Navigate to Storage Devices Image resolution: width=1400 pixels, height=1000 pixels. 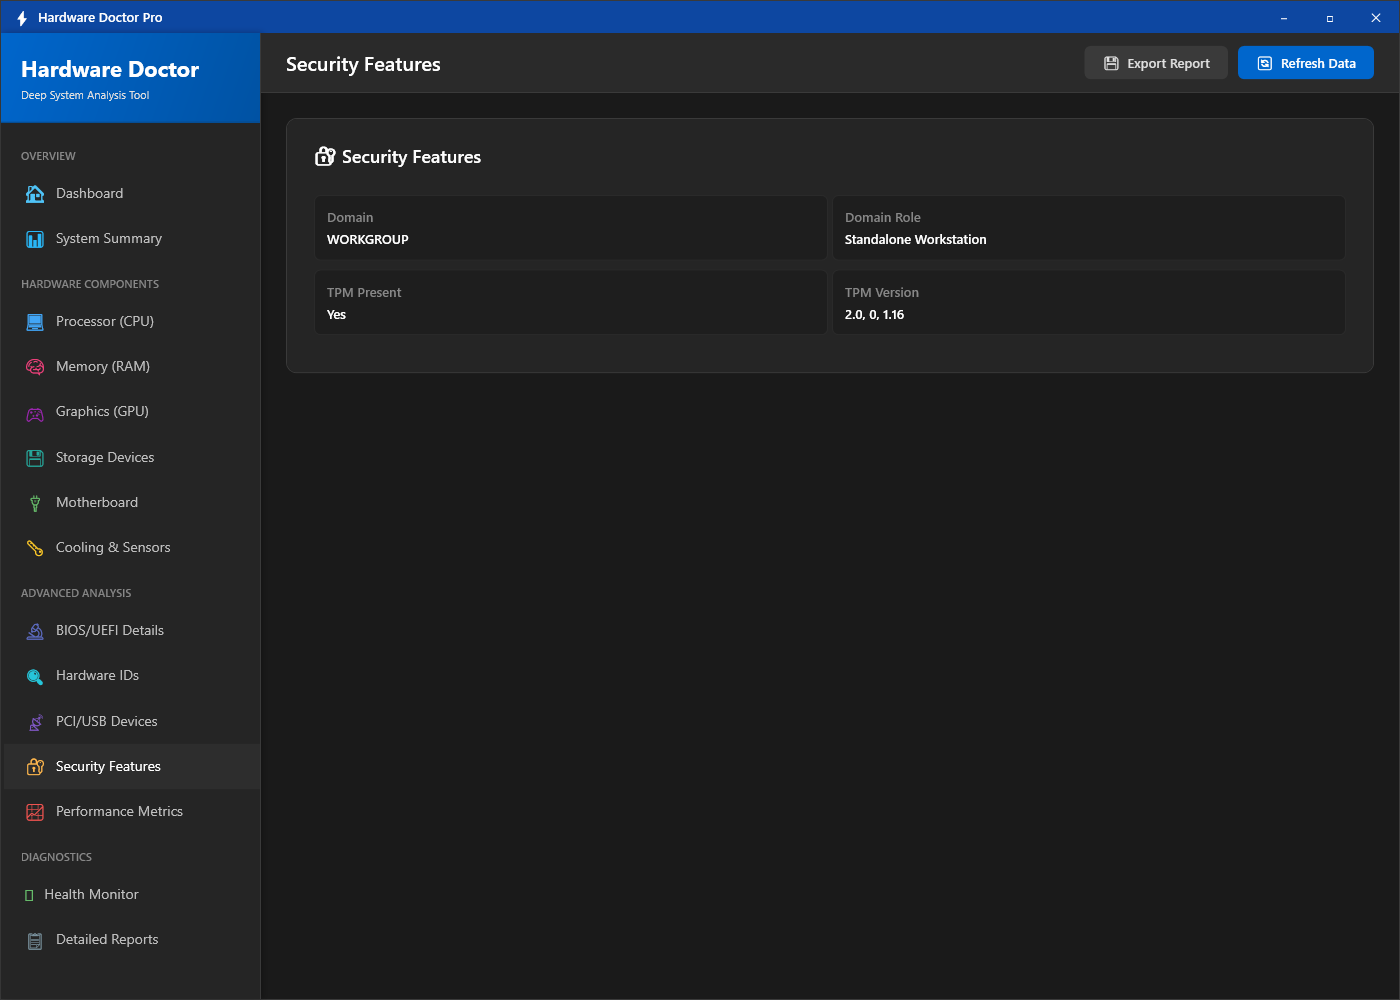tap(132, 458)
